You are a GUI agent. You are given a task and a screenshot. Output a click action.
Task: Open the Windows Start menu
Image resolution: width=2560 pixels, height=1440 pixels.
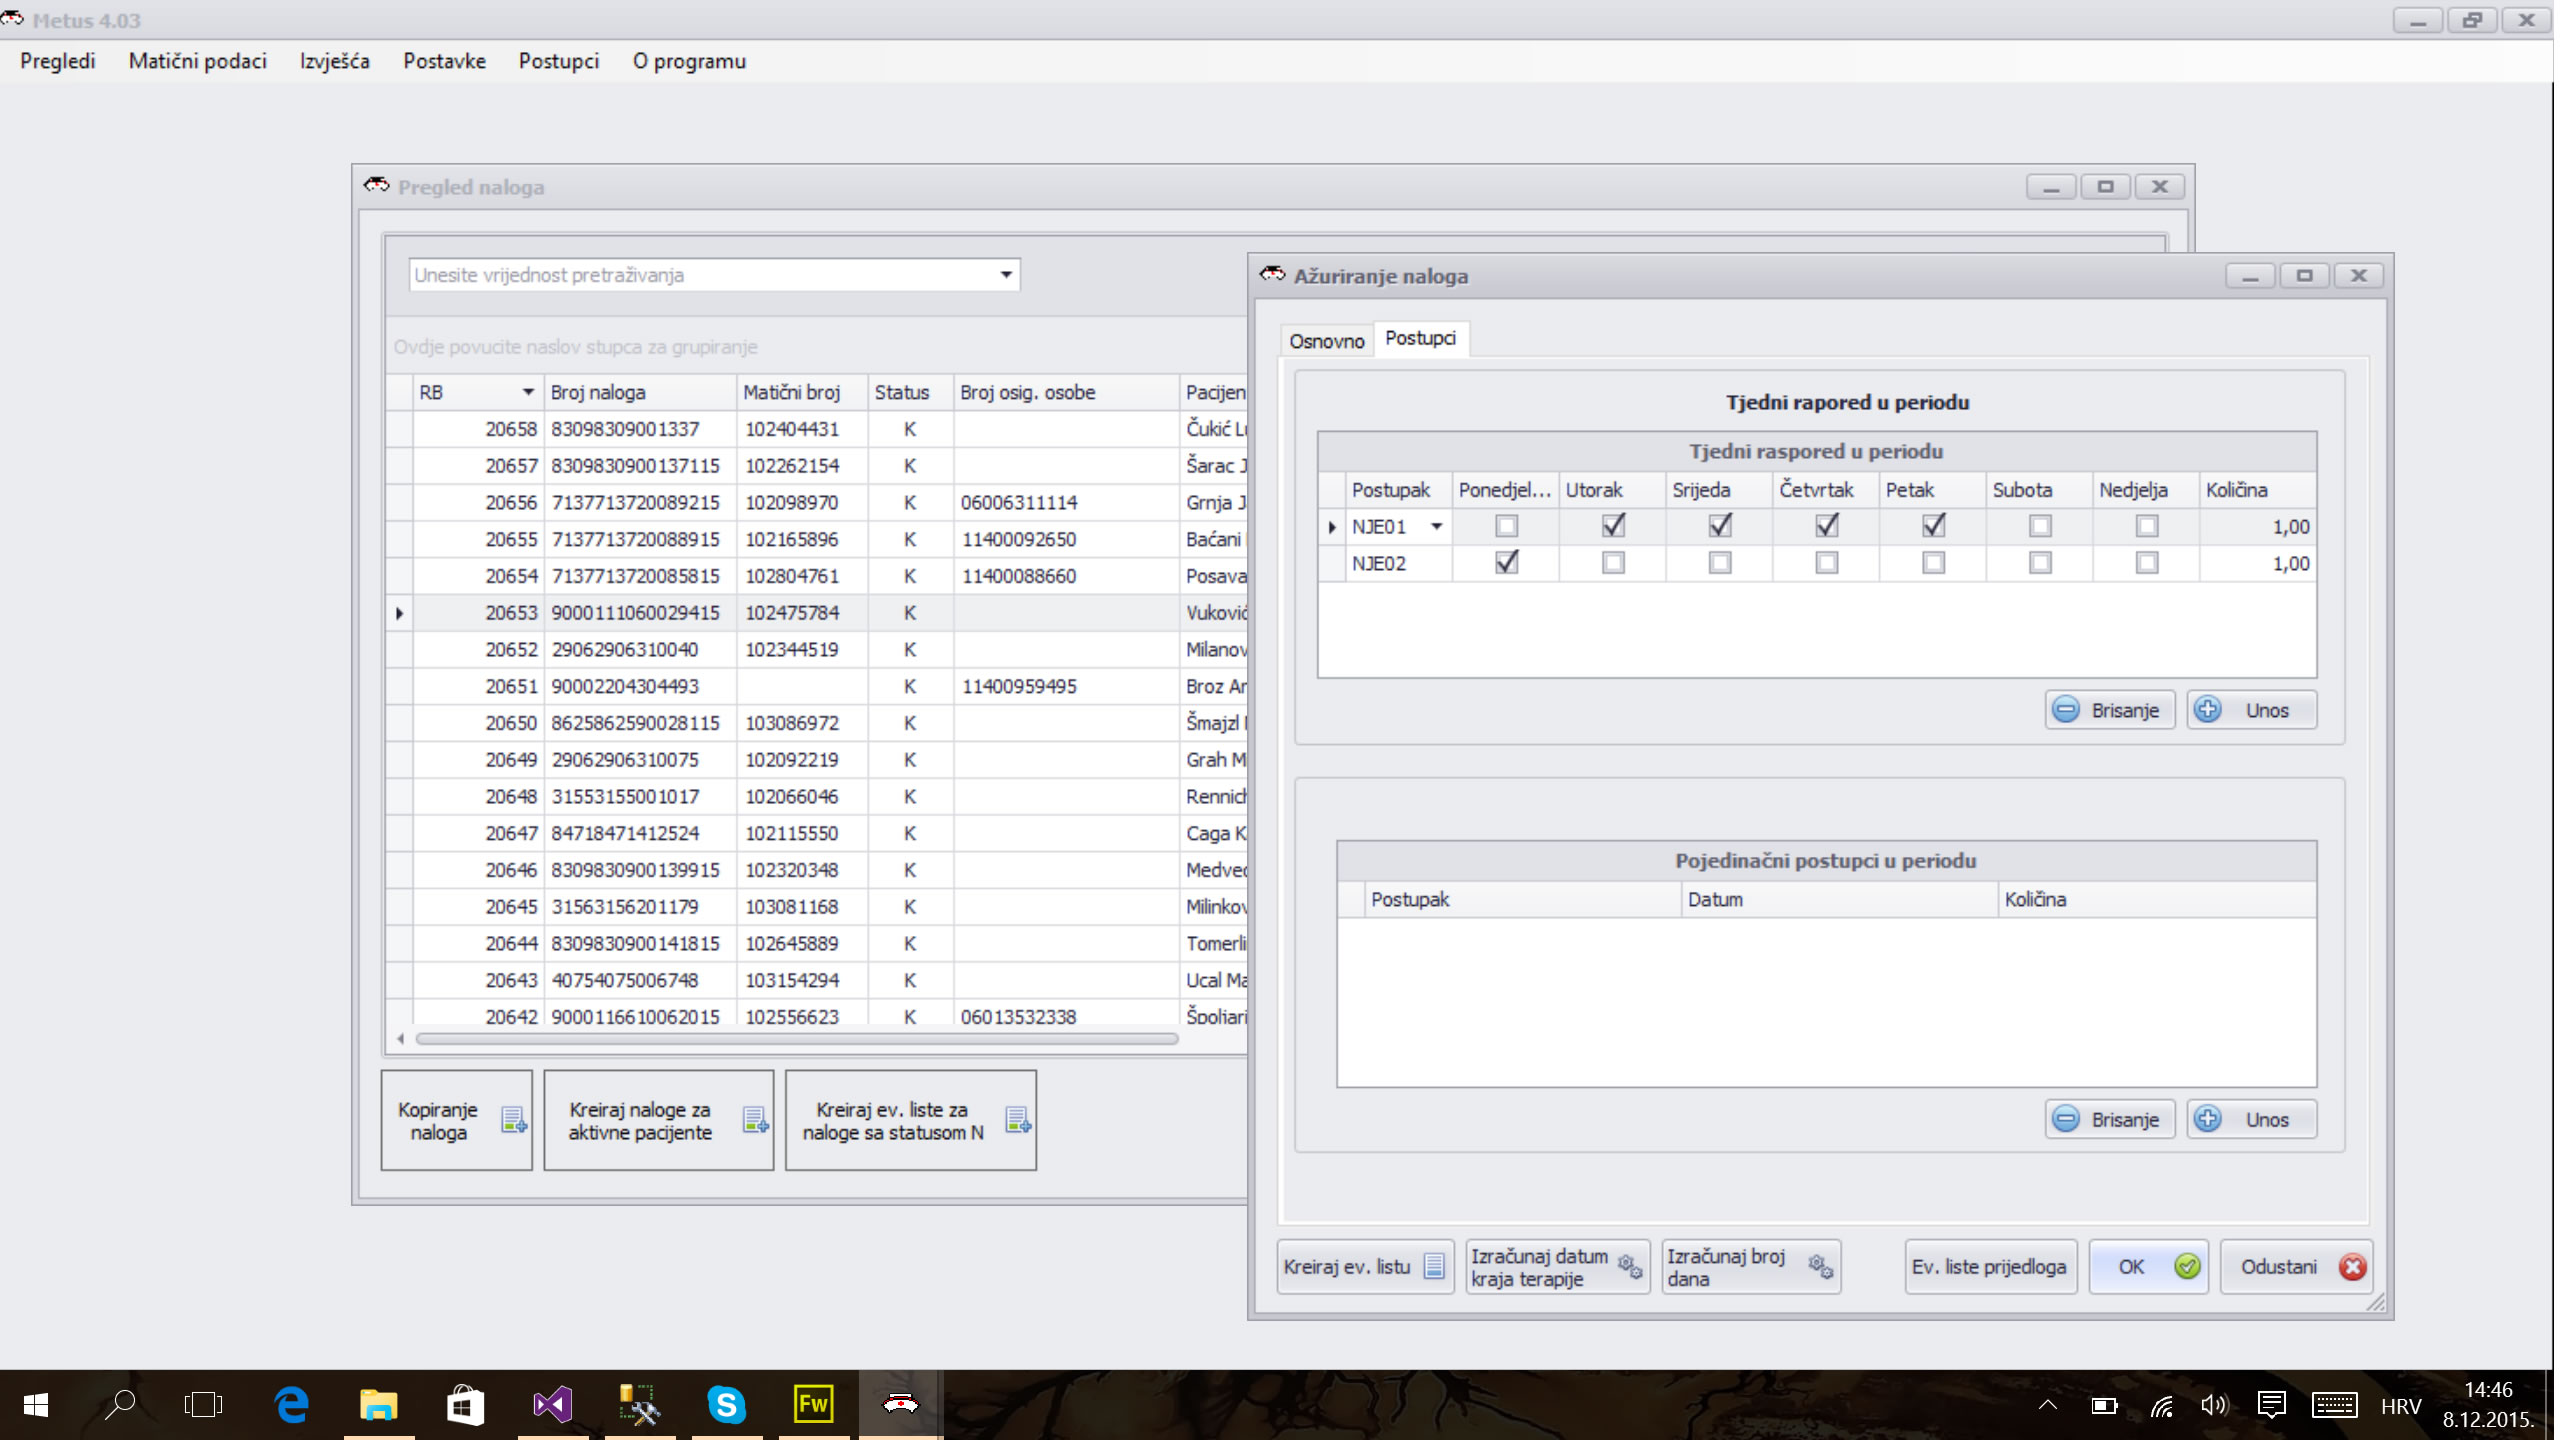[35, 1405]
